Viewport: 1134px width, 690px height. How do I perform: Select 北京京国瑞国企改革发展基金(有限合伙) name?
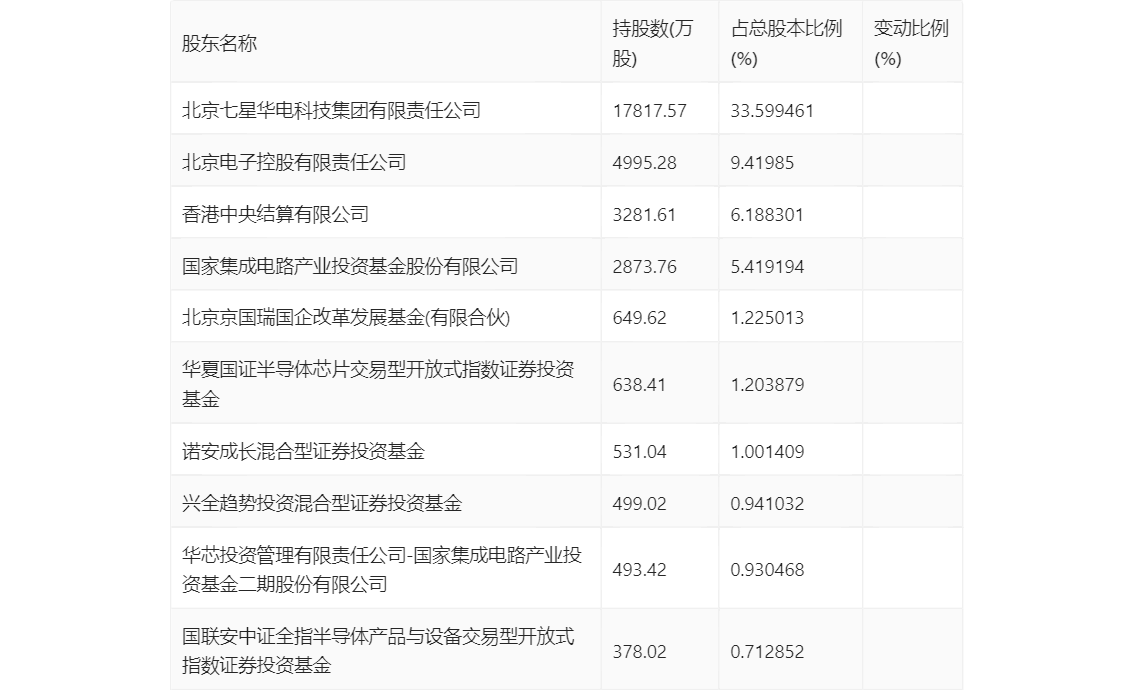[x=346, y=318]
